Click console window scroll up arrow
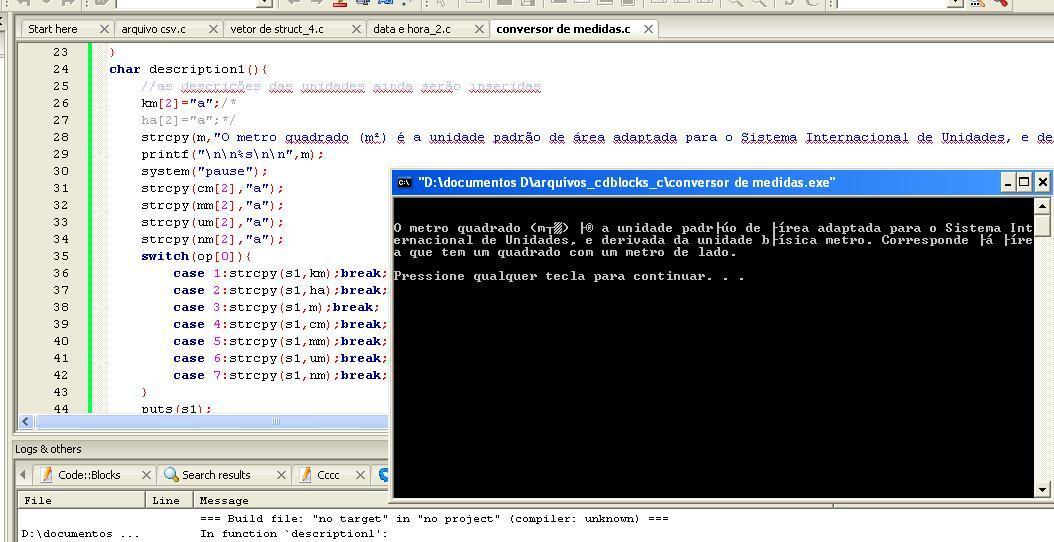Viewport: 1054px width, 542px height. (1042, 206)
